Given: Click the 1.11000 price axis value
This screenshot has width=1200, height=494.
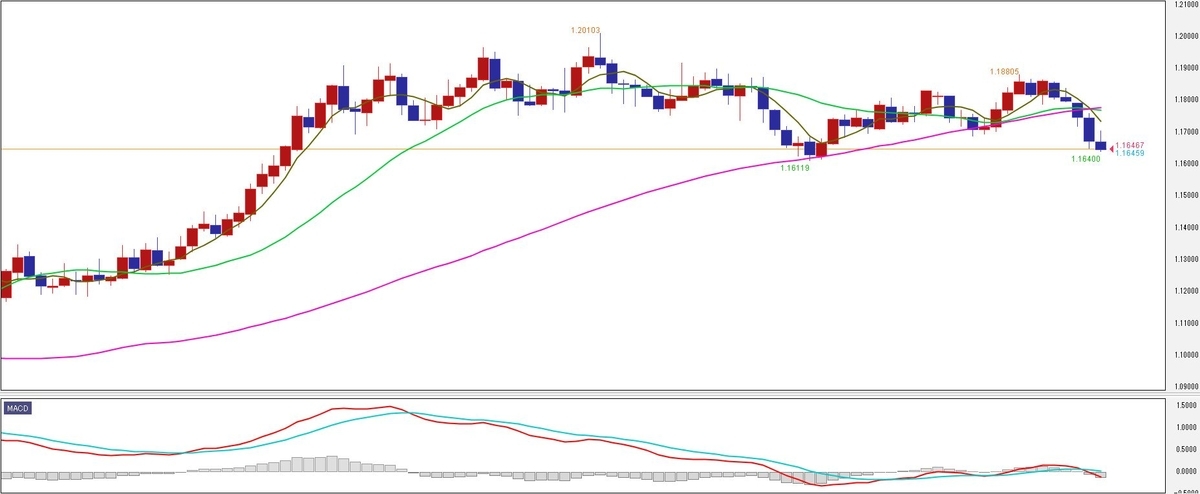Looking at the screenshot, I should click(x=1184, y=323).
